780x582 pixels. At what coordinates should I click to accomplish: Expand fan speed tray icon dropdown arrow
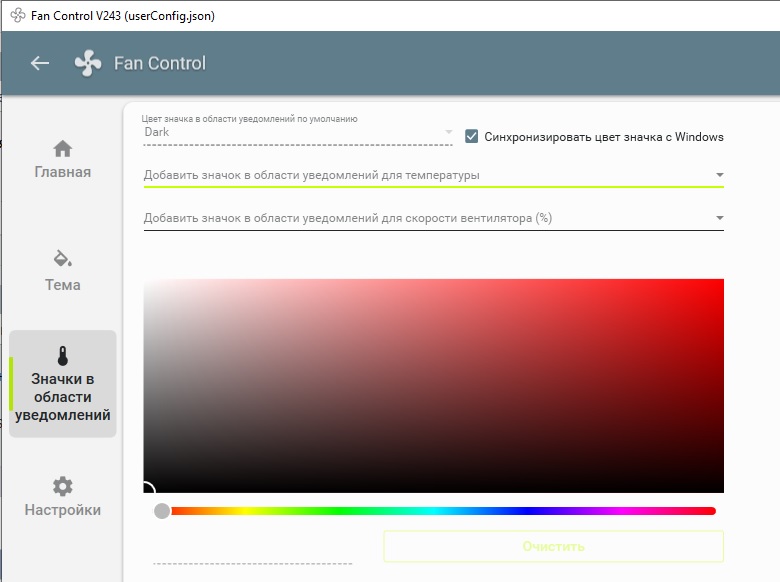(719, 218)
